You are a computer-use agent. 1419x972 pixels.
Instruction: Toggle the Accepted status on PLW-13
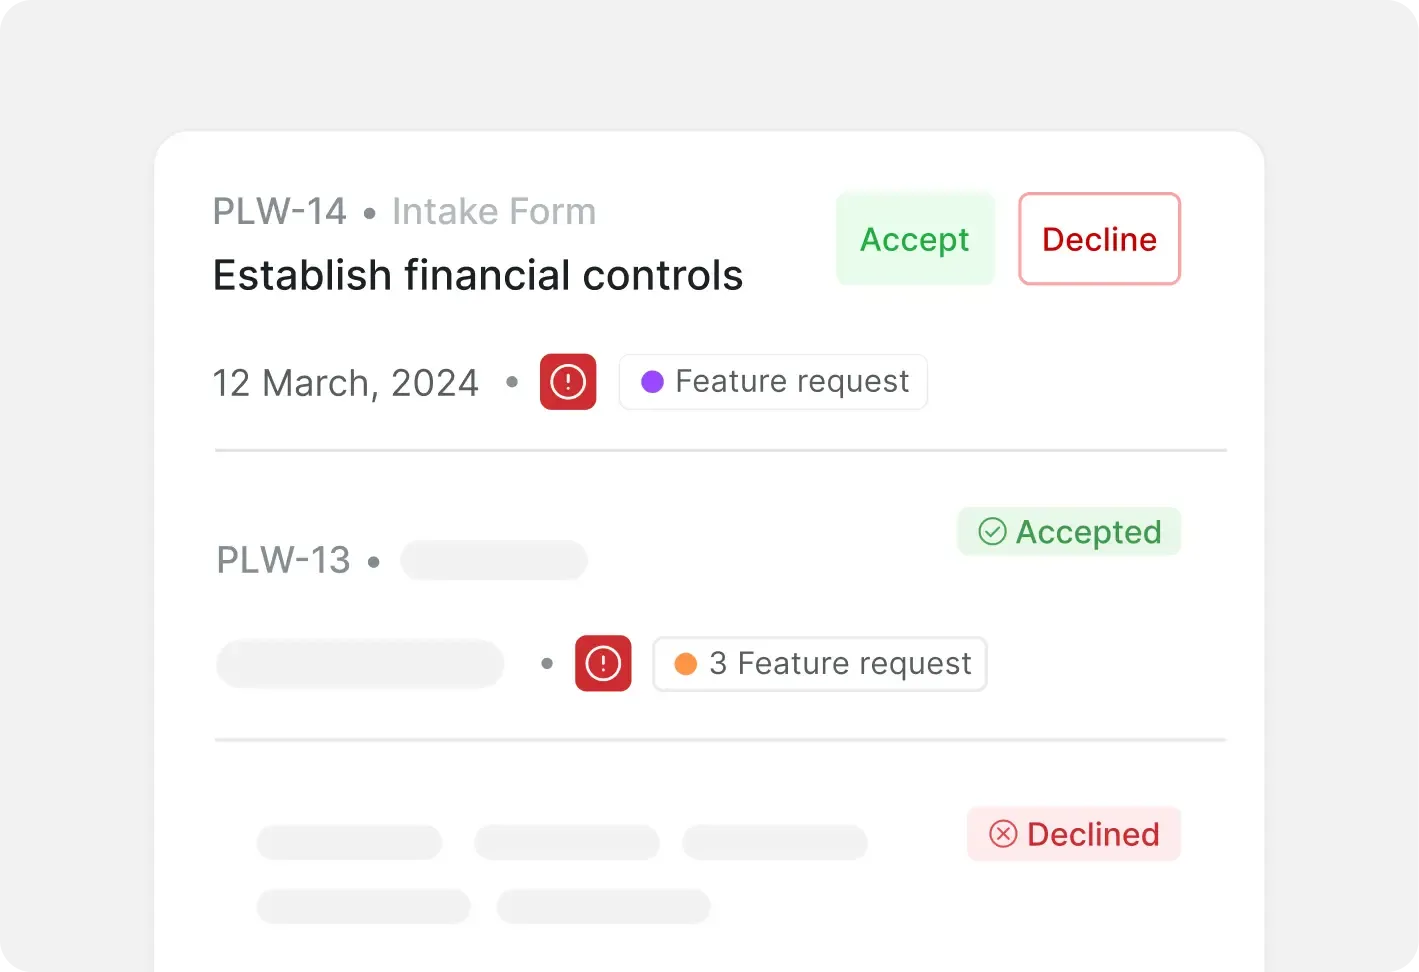point(1068,531)
